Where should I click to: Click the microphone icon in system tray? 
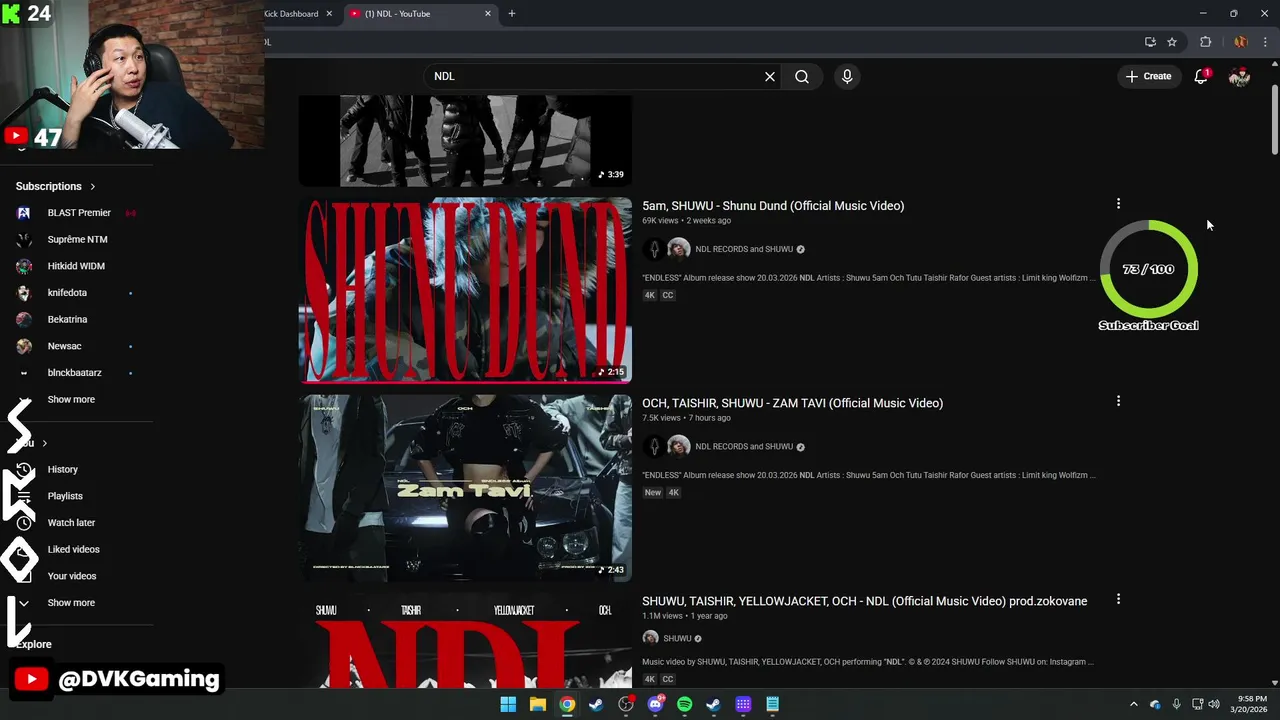(1176, 704)
